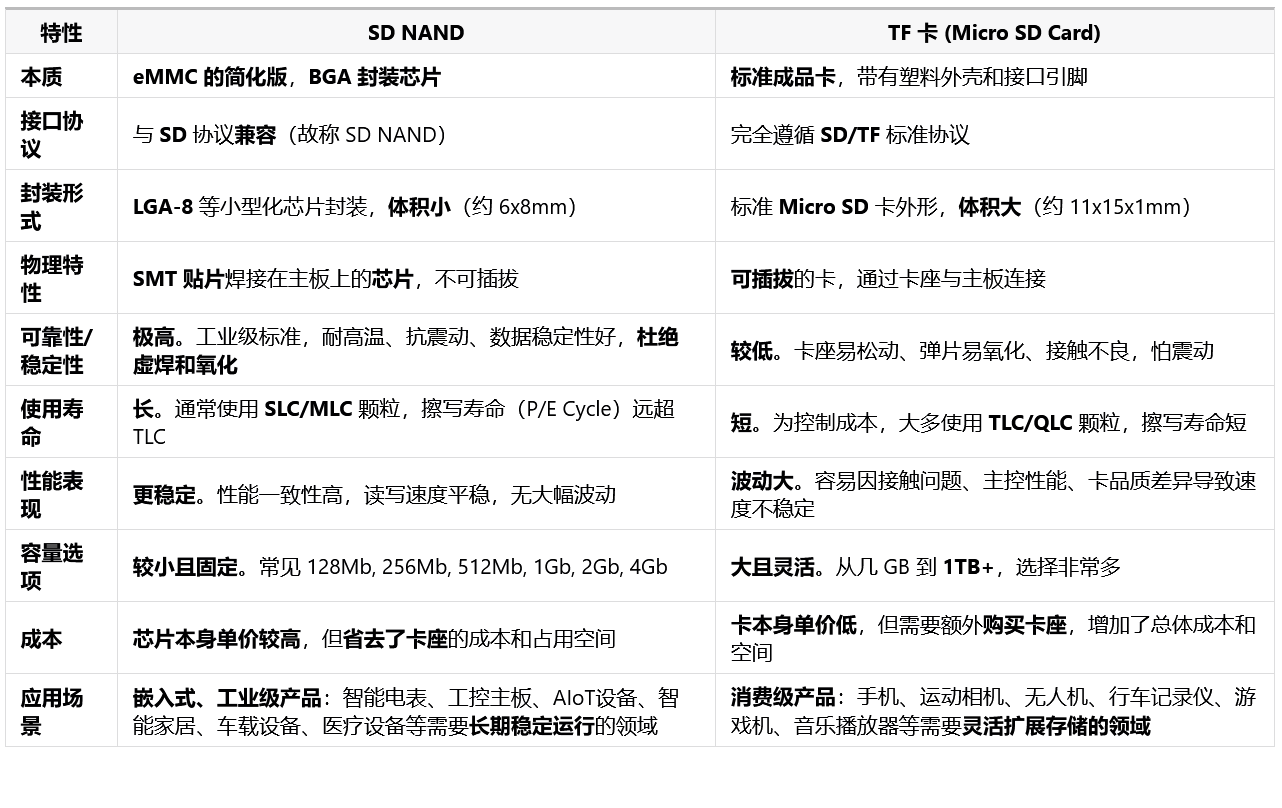Click the cell starting '波动大。容易因接触问题'
Viewport: 1282px width, 808px height.
point(994,494)
